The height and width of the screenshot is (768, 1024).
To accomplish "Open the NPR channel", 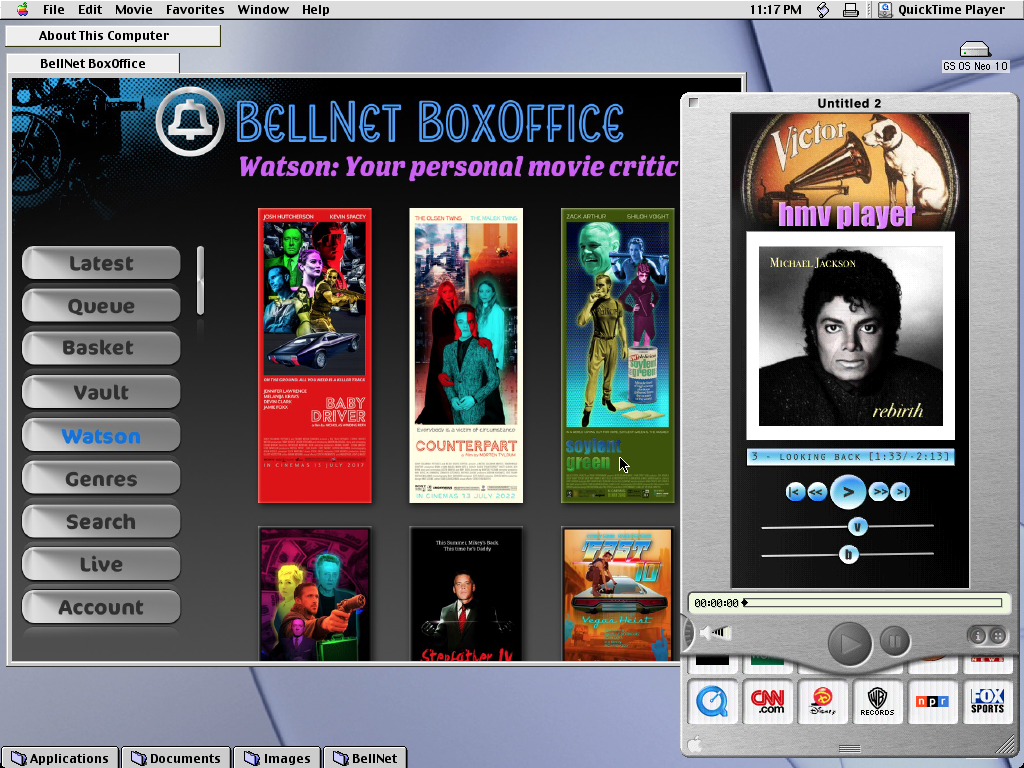I will [x=932, y=701].
